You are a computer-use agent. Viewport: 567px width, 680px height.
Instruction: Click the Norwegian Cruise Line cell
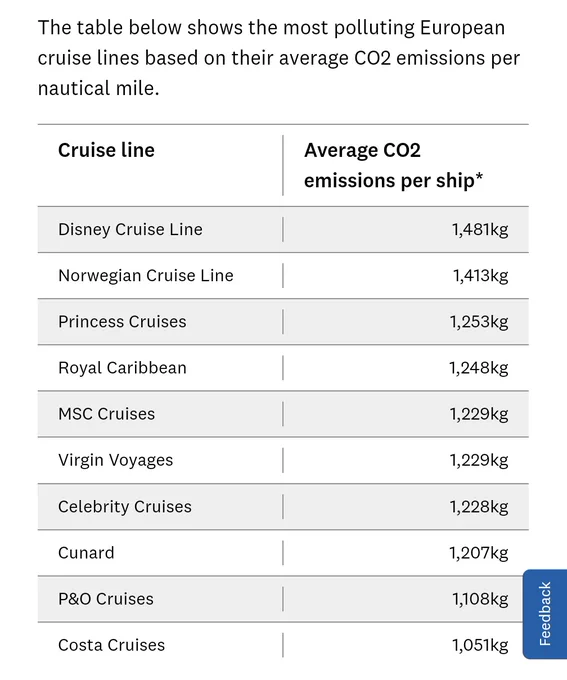tap(146, 275)
